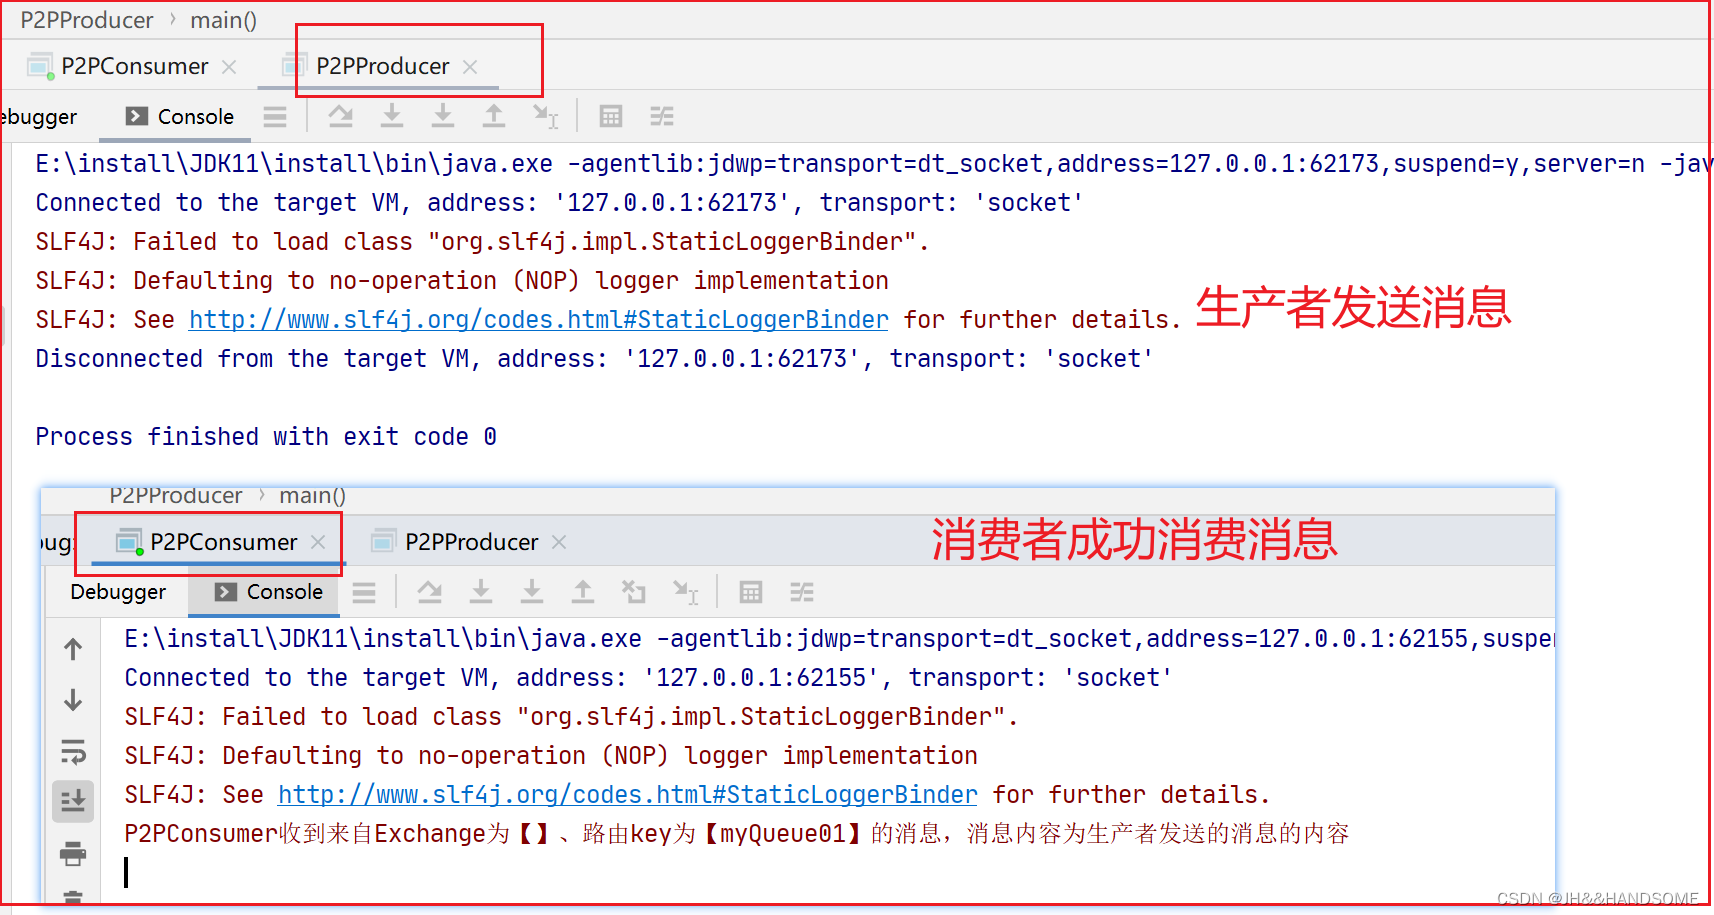Click Show Execution Point in upper debug toolbar
The image size is (1714, 915).
point(275,117)
